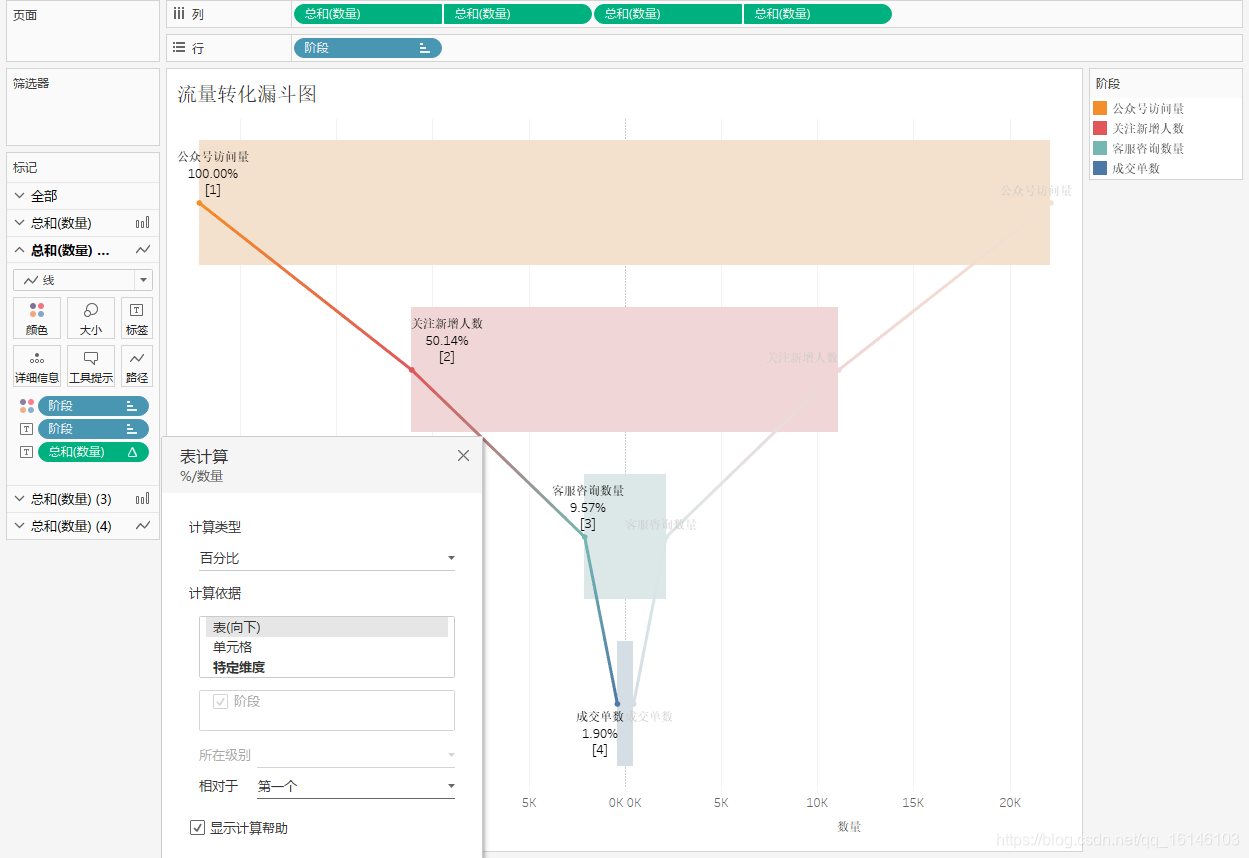The height and width of the screenshot is (858, 1249).
Task: Click the bar icon beside 总和(数量) (3)
Action: tap(143, 498)
